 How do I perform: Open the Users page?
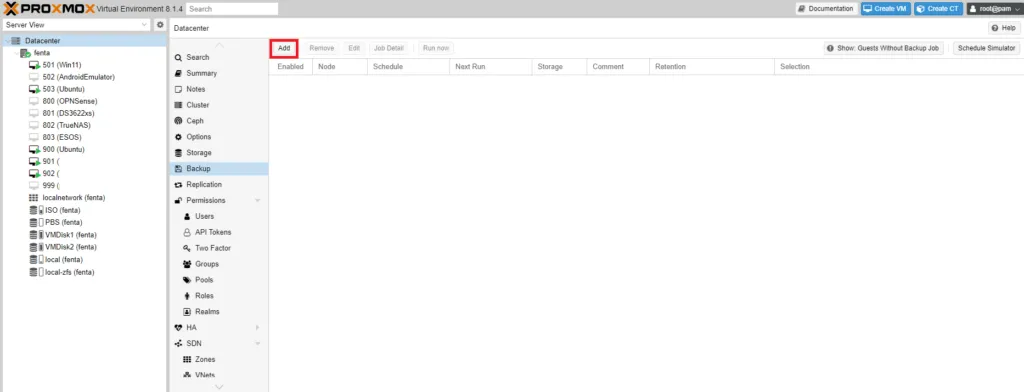click(219, 216)
